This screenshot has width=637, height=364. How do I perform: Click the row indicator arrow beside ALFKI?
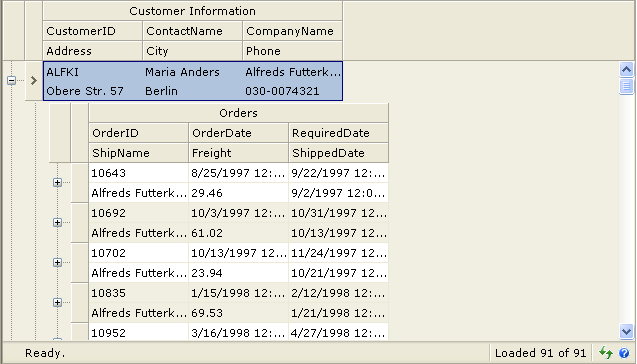coord(34,80)
